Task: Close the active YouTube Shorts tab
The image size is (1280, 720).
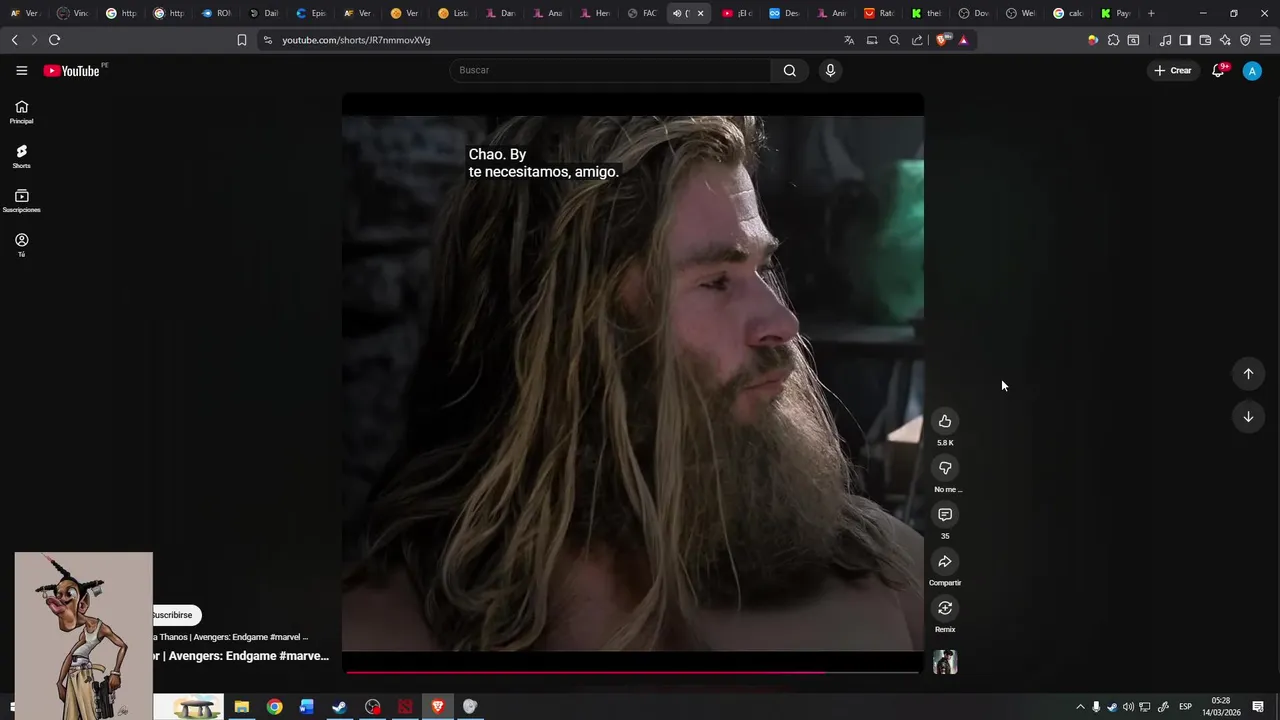Action: click(700, 13)
